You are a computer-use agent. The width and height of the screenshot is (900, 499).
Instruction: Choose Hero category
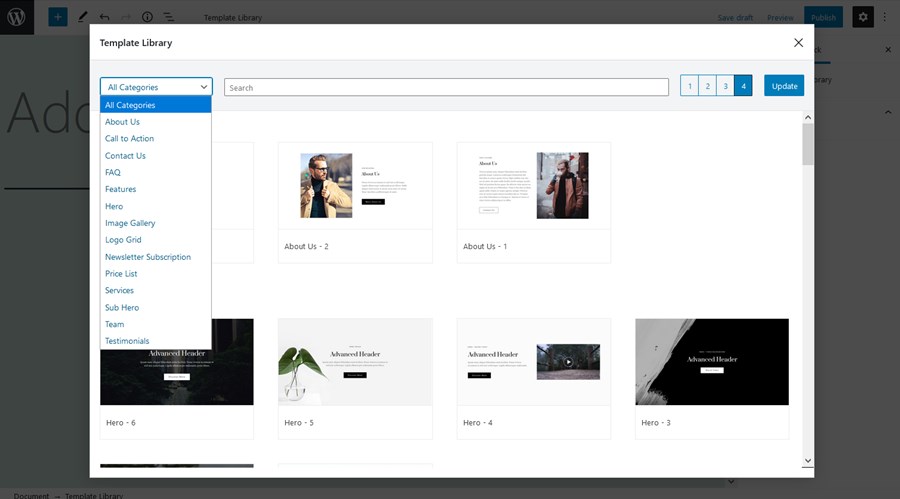point(156,206)
